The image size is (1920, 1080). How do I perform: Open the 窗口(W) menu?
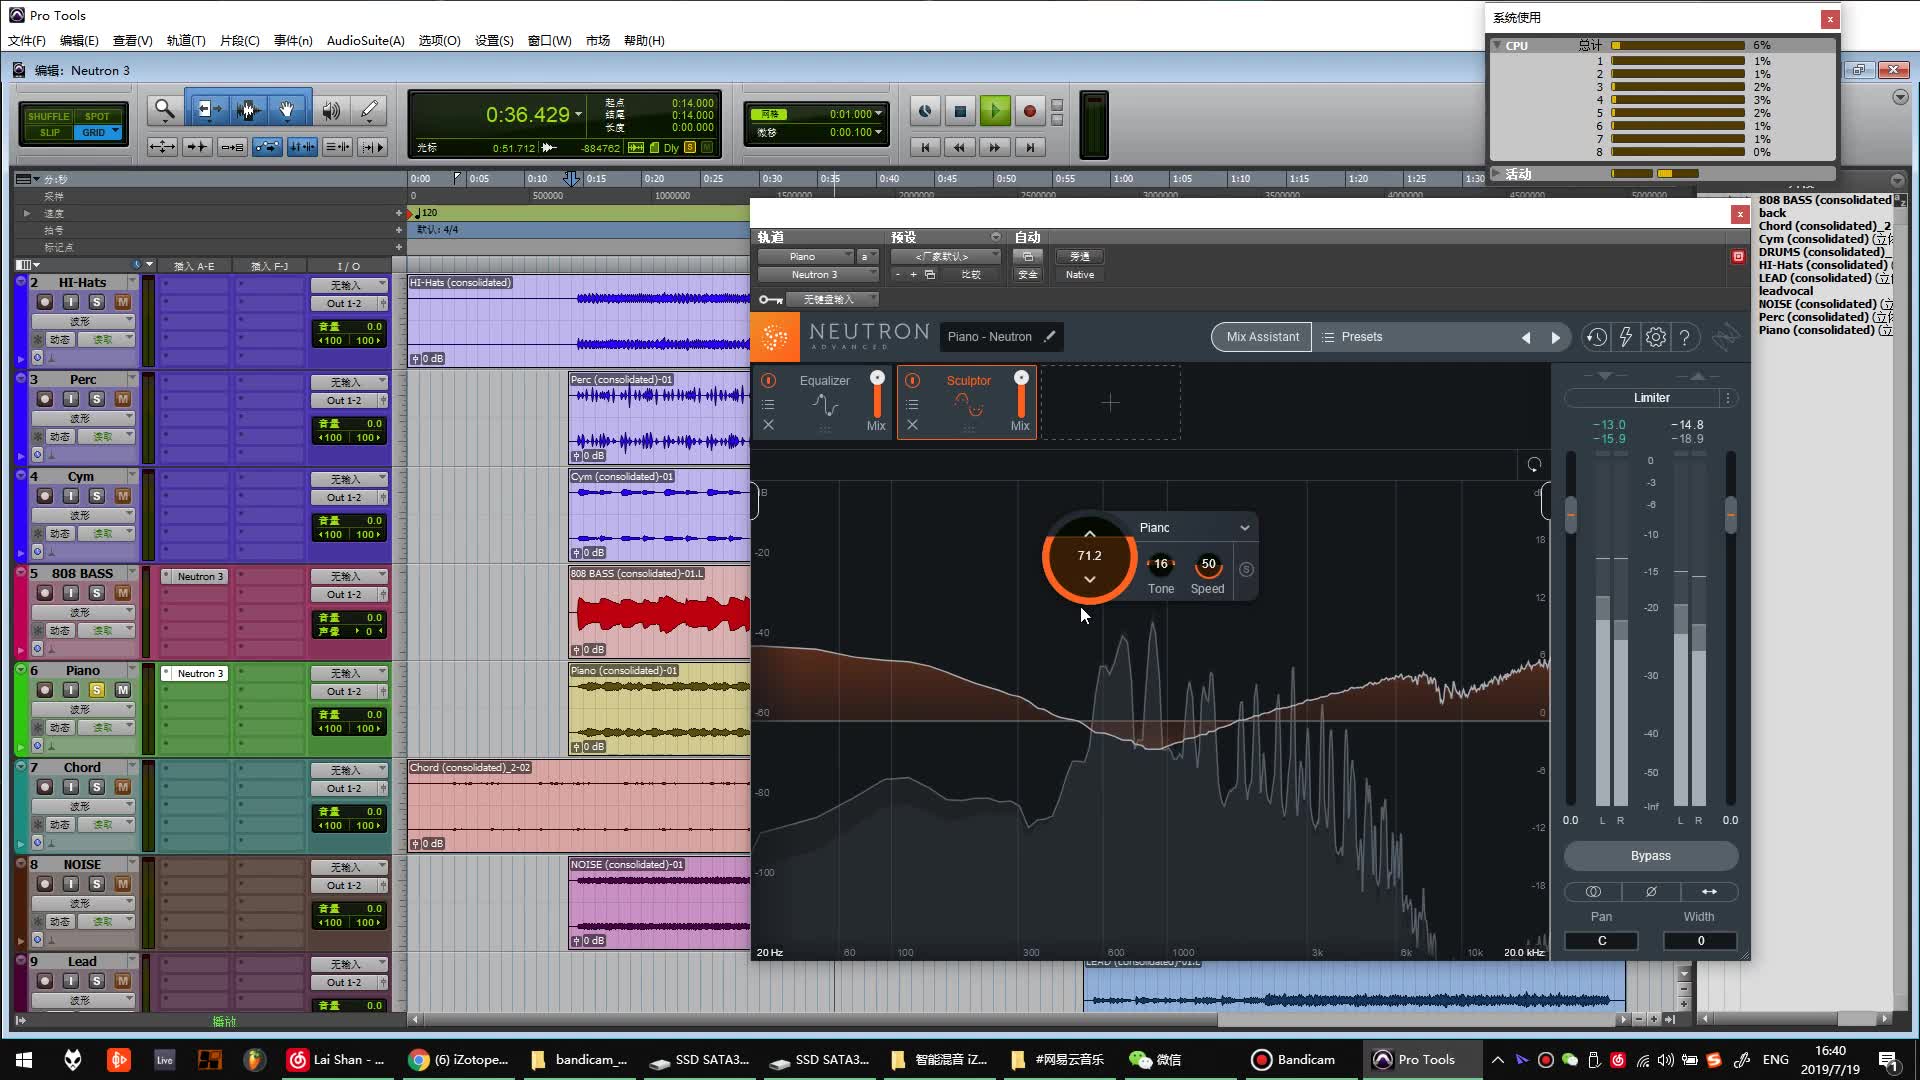tap(549, 41)
